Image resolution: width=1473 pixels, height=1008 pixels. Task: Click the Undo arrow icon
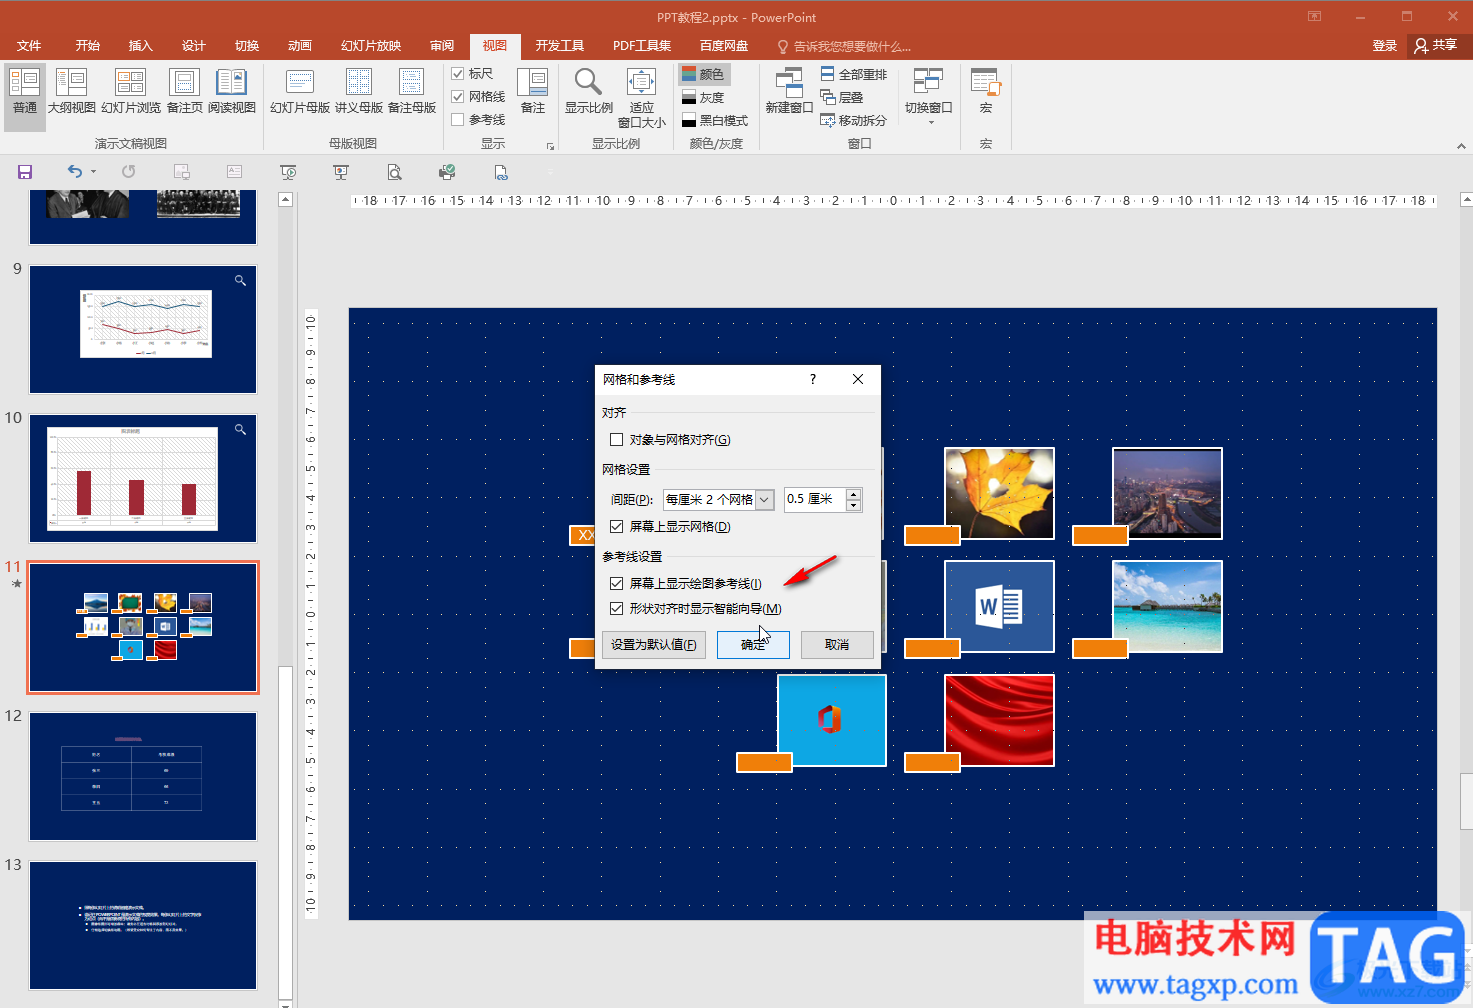tap(74, 172)
